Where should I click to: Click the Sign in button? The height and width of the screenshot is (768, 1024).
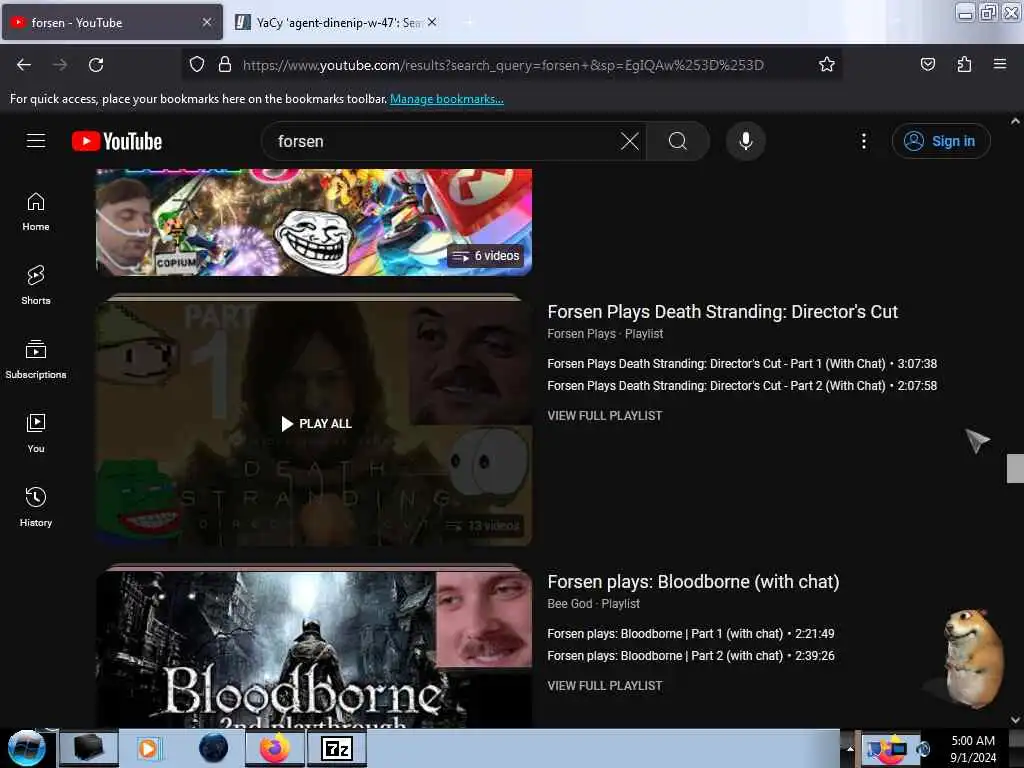(940, 141)
